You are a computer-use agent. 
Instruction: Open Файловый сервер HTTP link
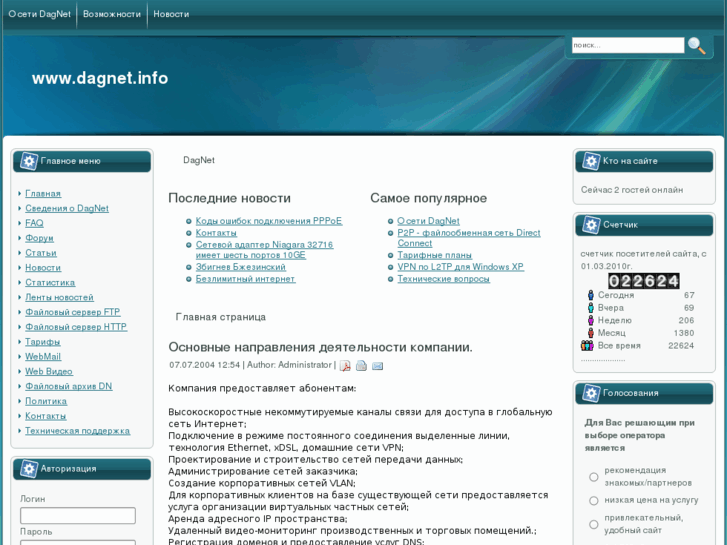click(x=76, y=327)
